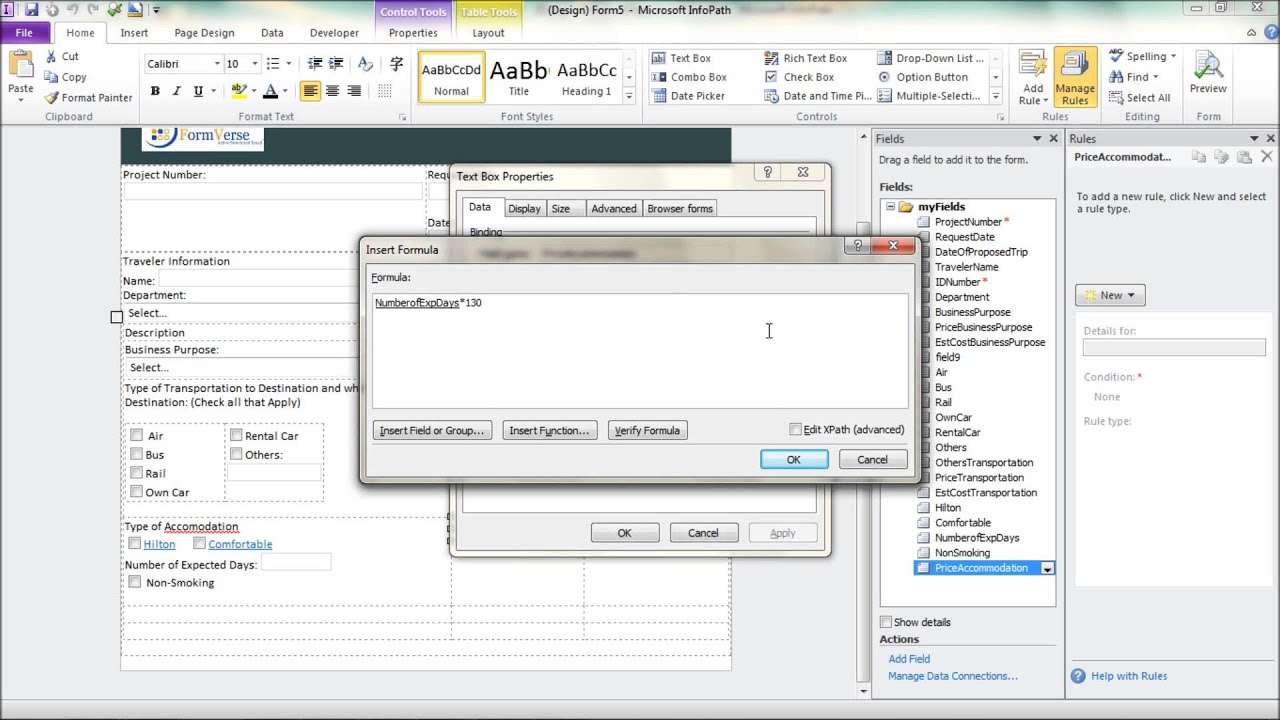The width and height of the screenshot is (1280, 720).
Task: Check the Rail transportation checkbox
Action: click(x=136, y=473)
